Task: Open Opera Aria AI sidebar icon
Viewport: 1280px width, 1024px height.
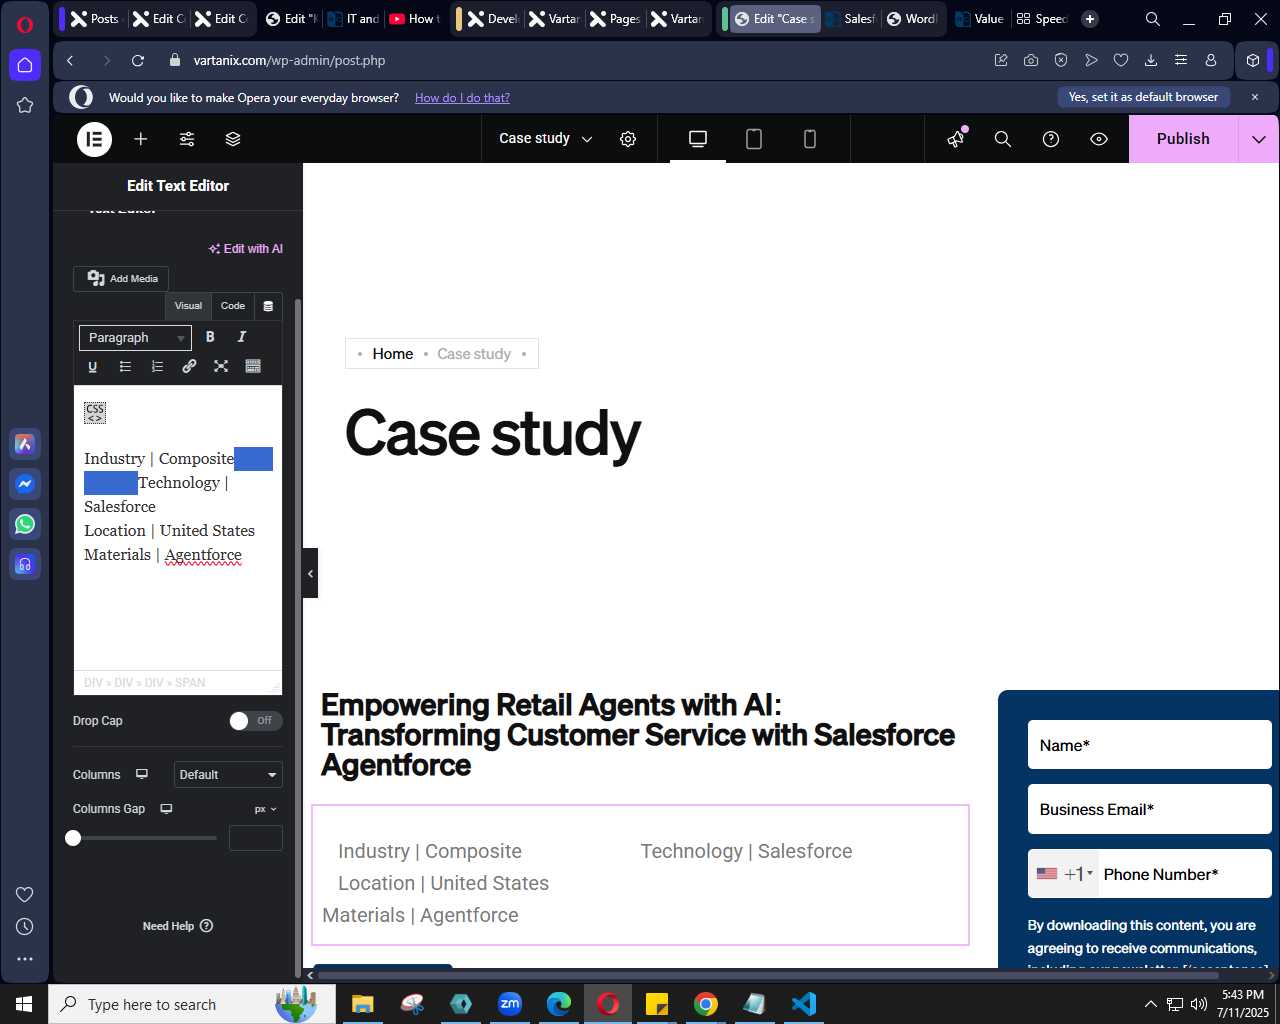Action: pyautogui.click(x=25, y=444)
